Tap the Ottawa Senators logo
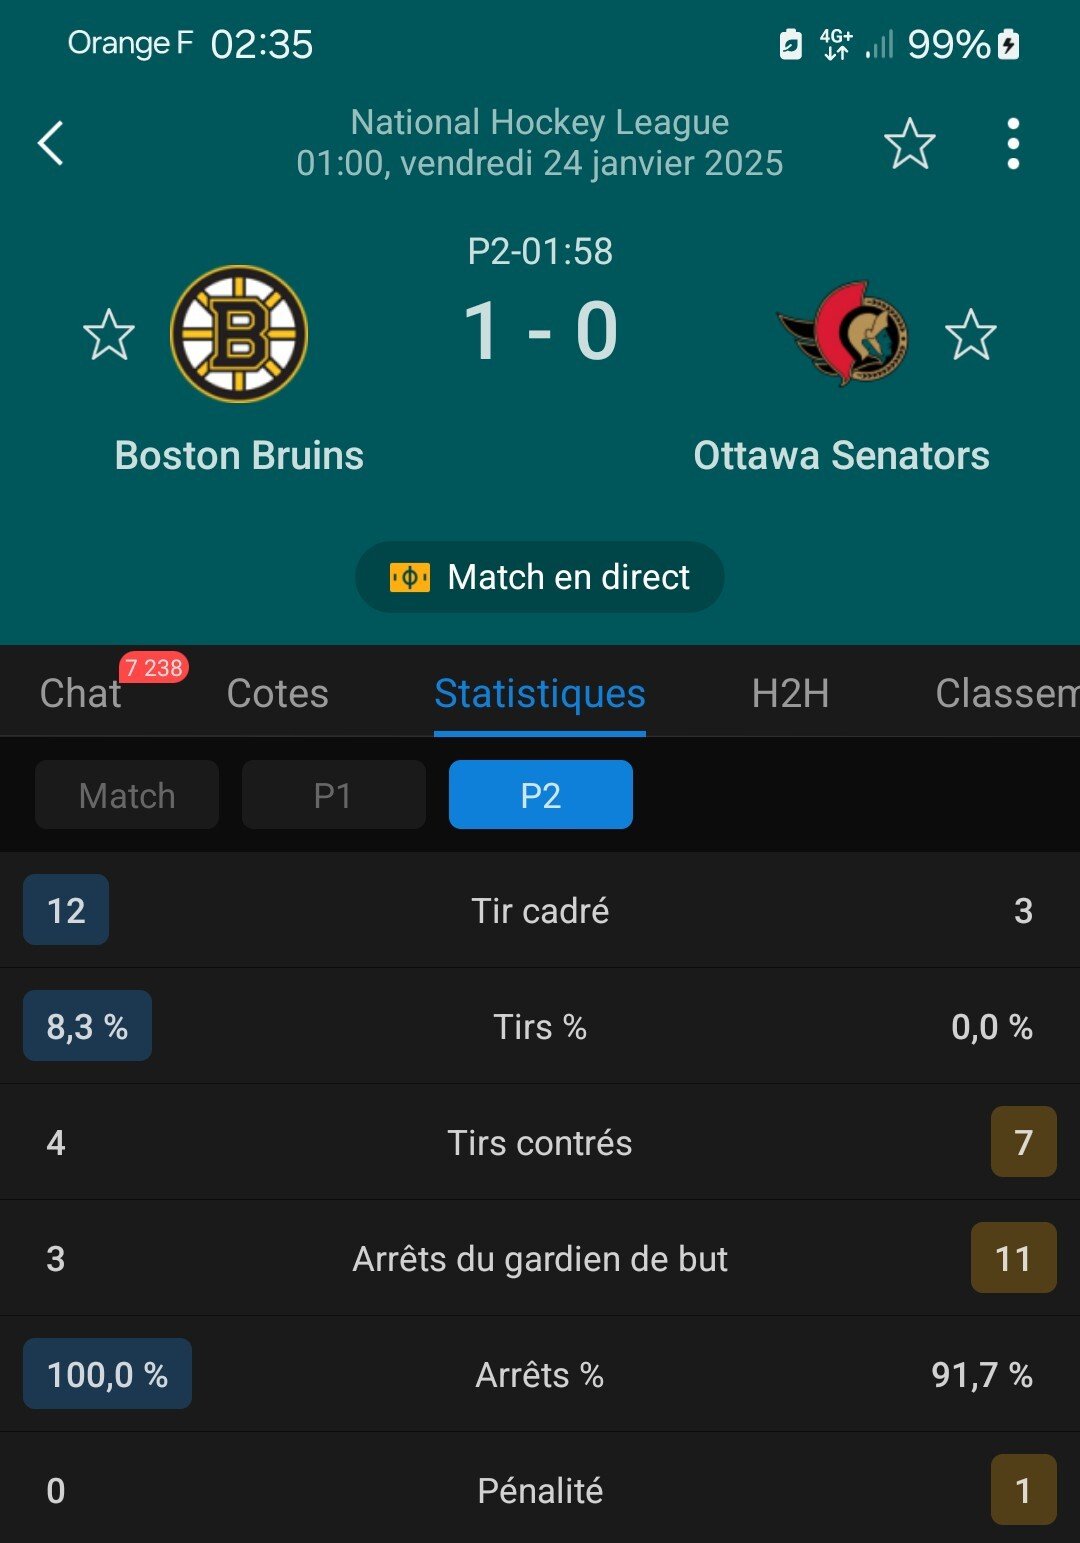 [843, 334]
